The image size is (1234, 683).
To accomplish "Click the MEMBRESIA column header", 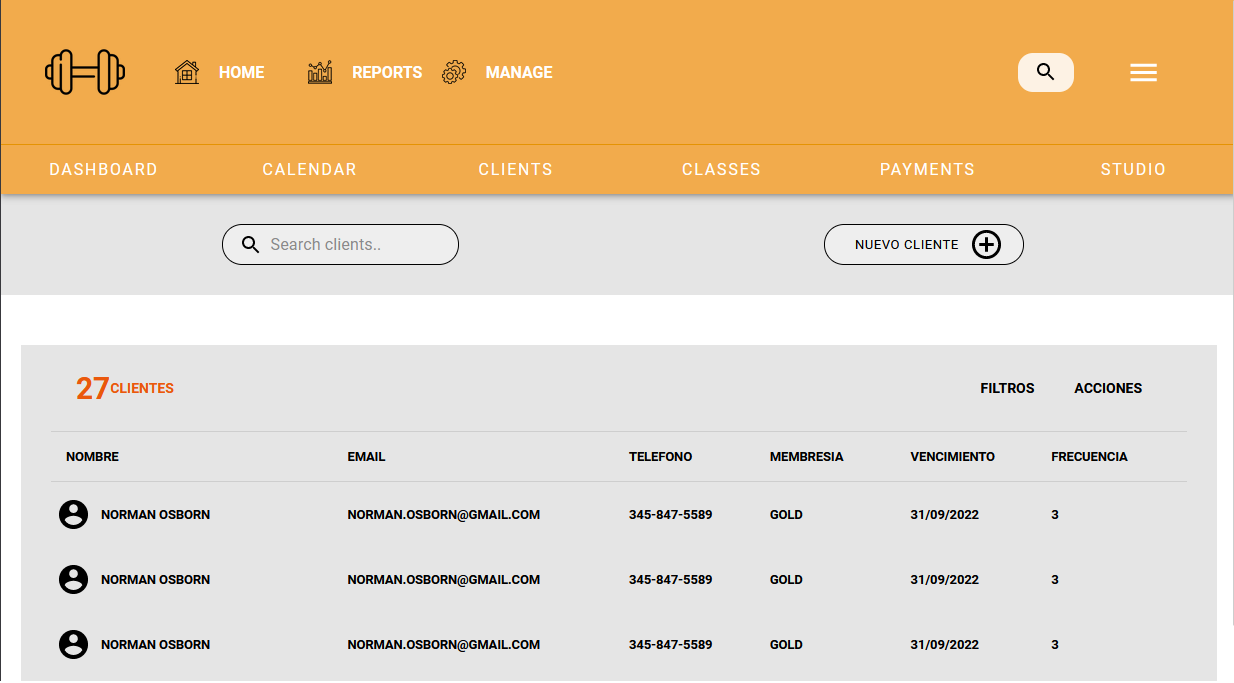I will (x=807, y=457).
